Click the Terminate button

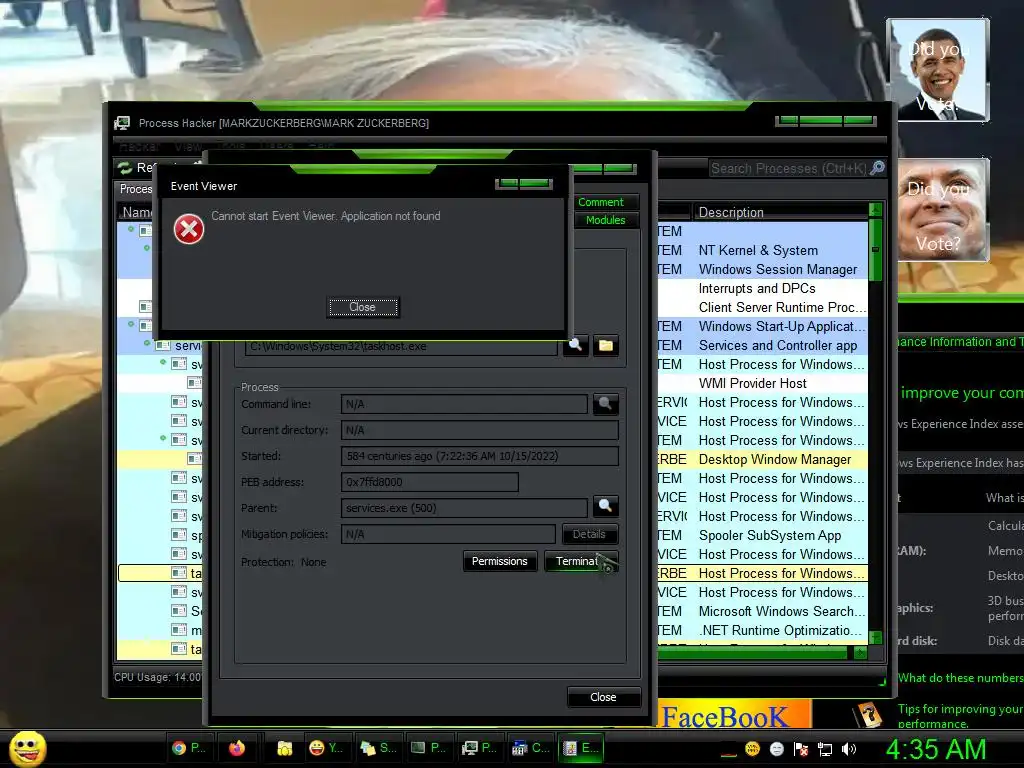click(581, 561)
